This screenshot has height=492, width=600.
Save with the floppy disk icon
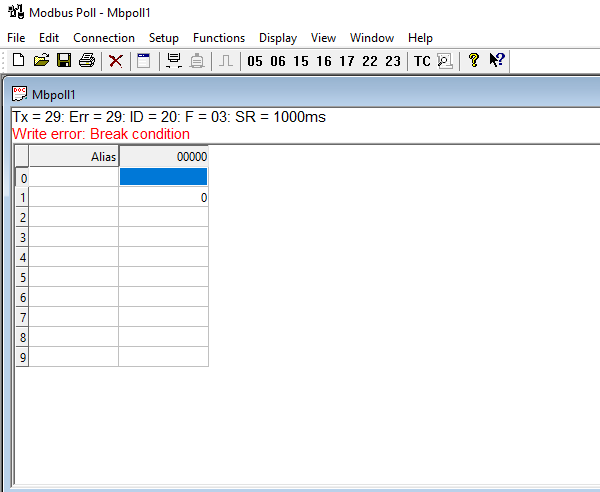click(64, 60)
